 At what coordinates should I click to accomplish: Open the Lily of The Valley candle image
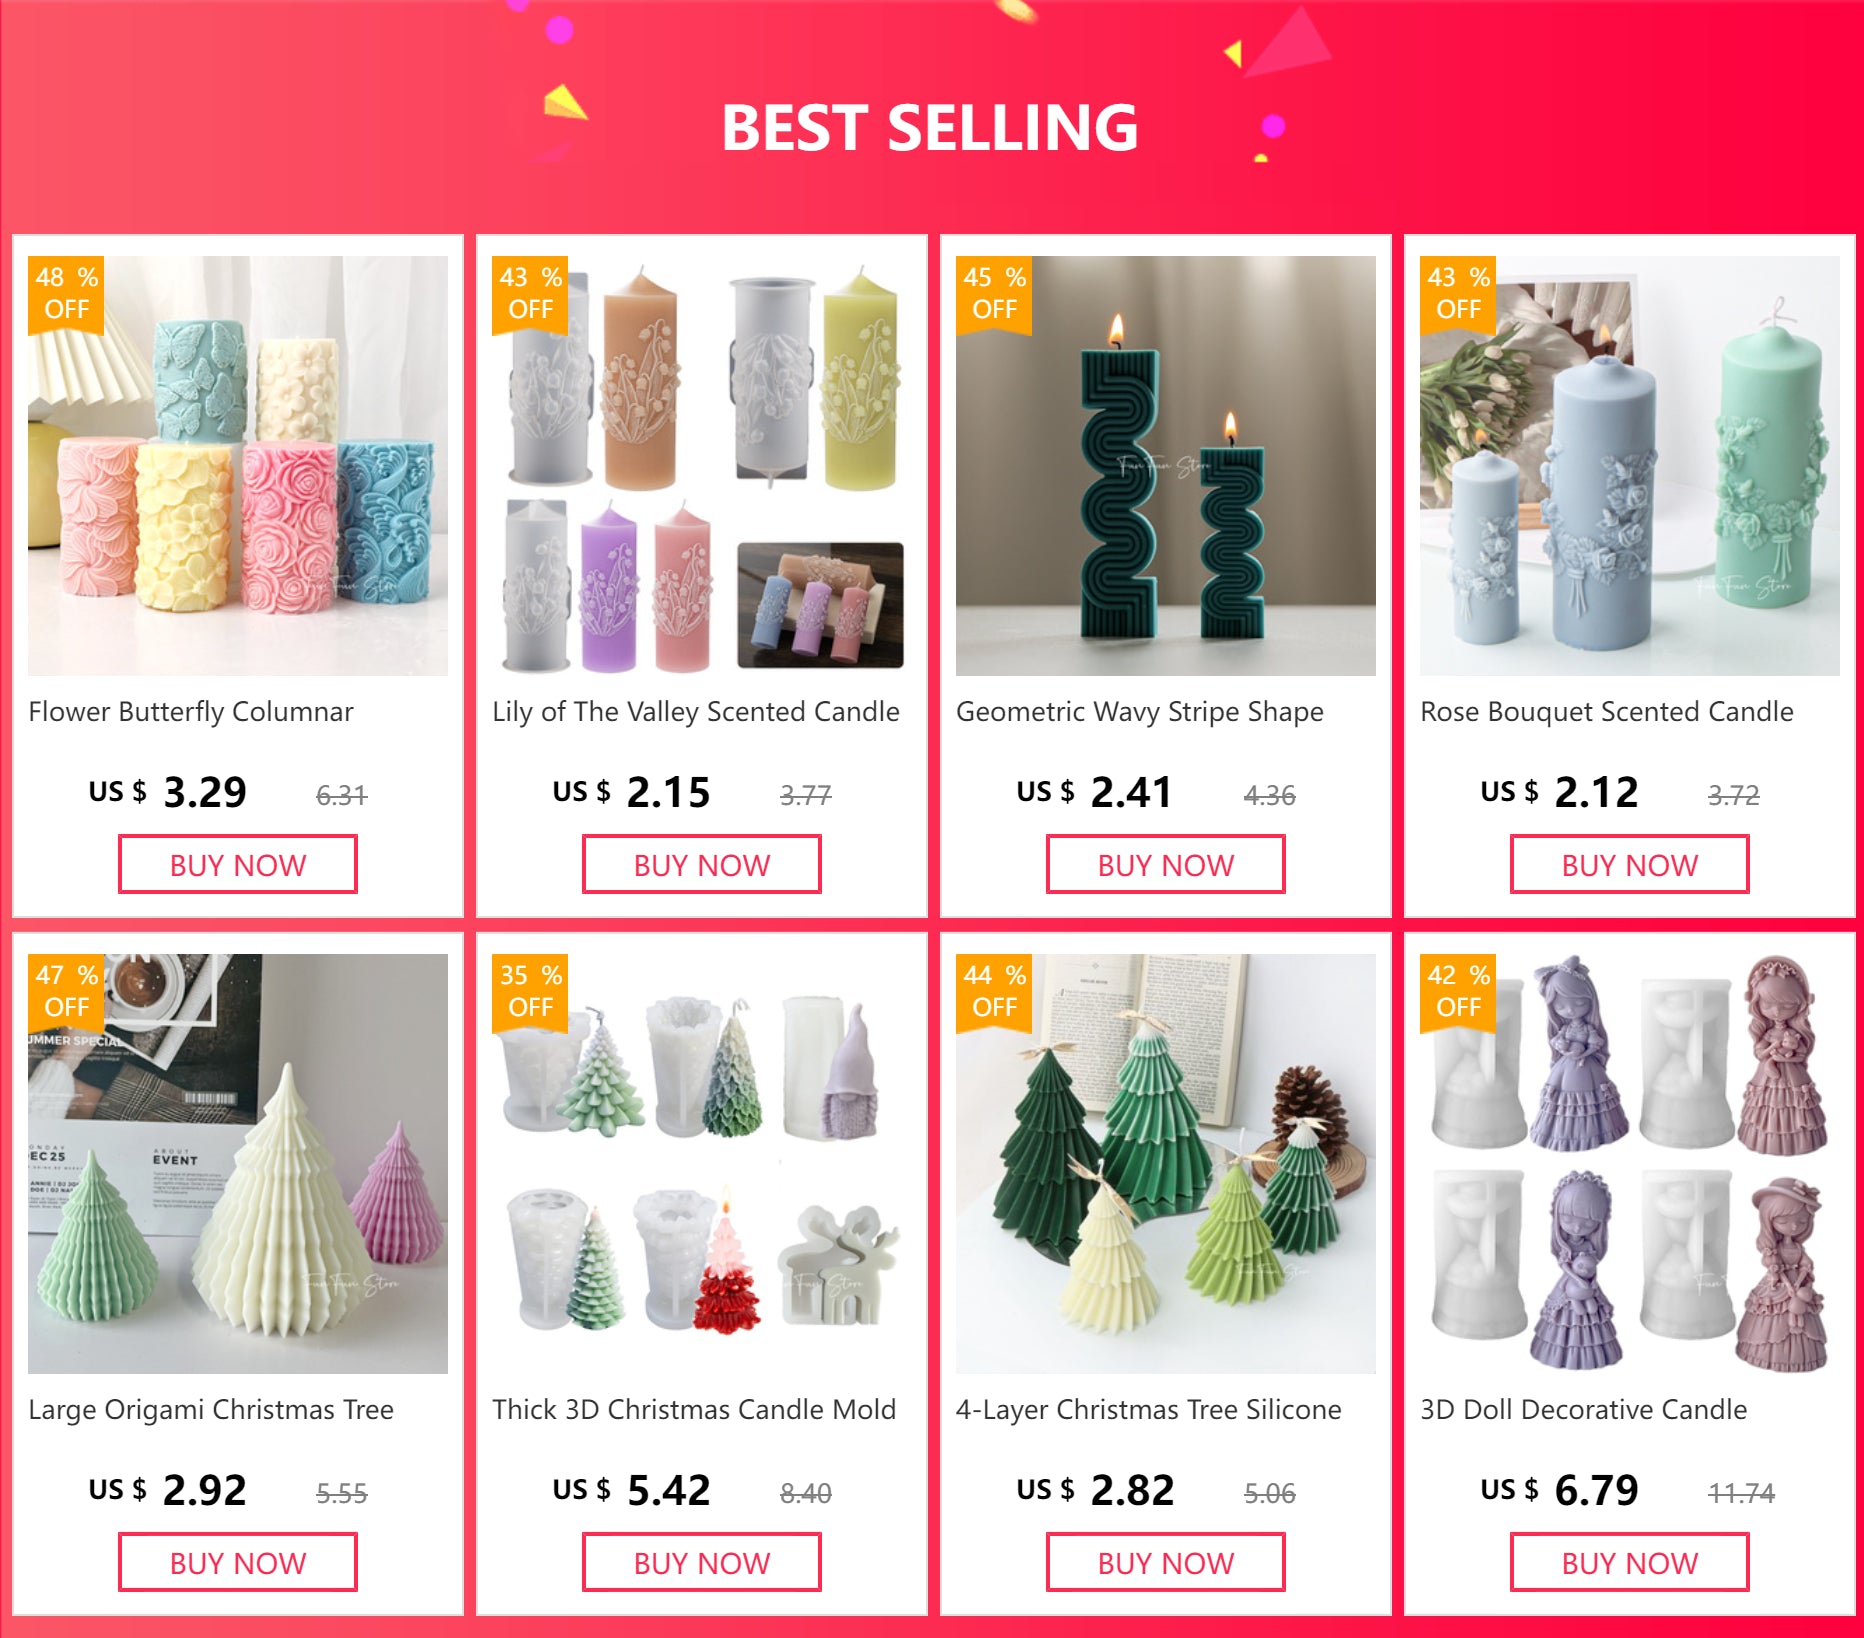click(x=702, y=466)
